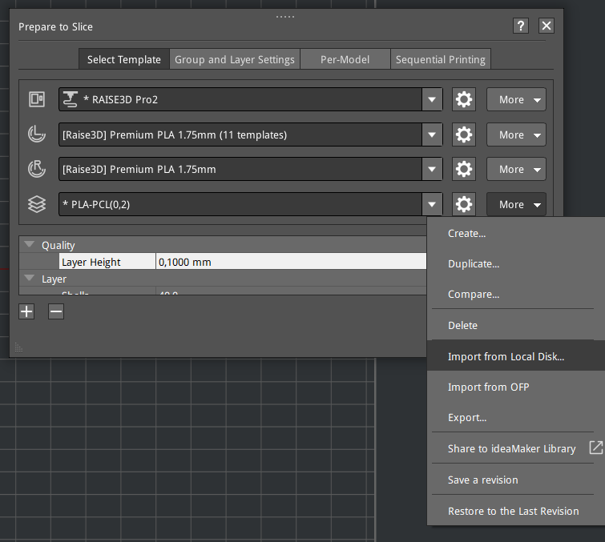
Task: Switch to Per-Model tab
Action: (345, 59)
